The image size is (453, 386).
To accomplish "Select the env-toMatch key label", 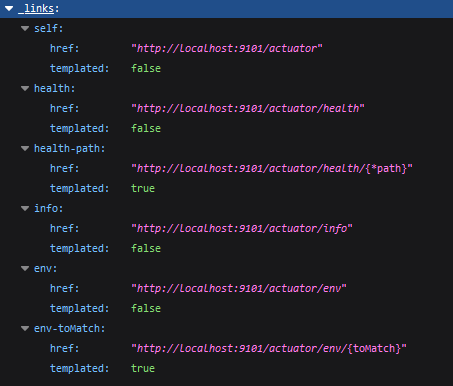I will click(x=67, y=329).
